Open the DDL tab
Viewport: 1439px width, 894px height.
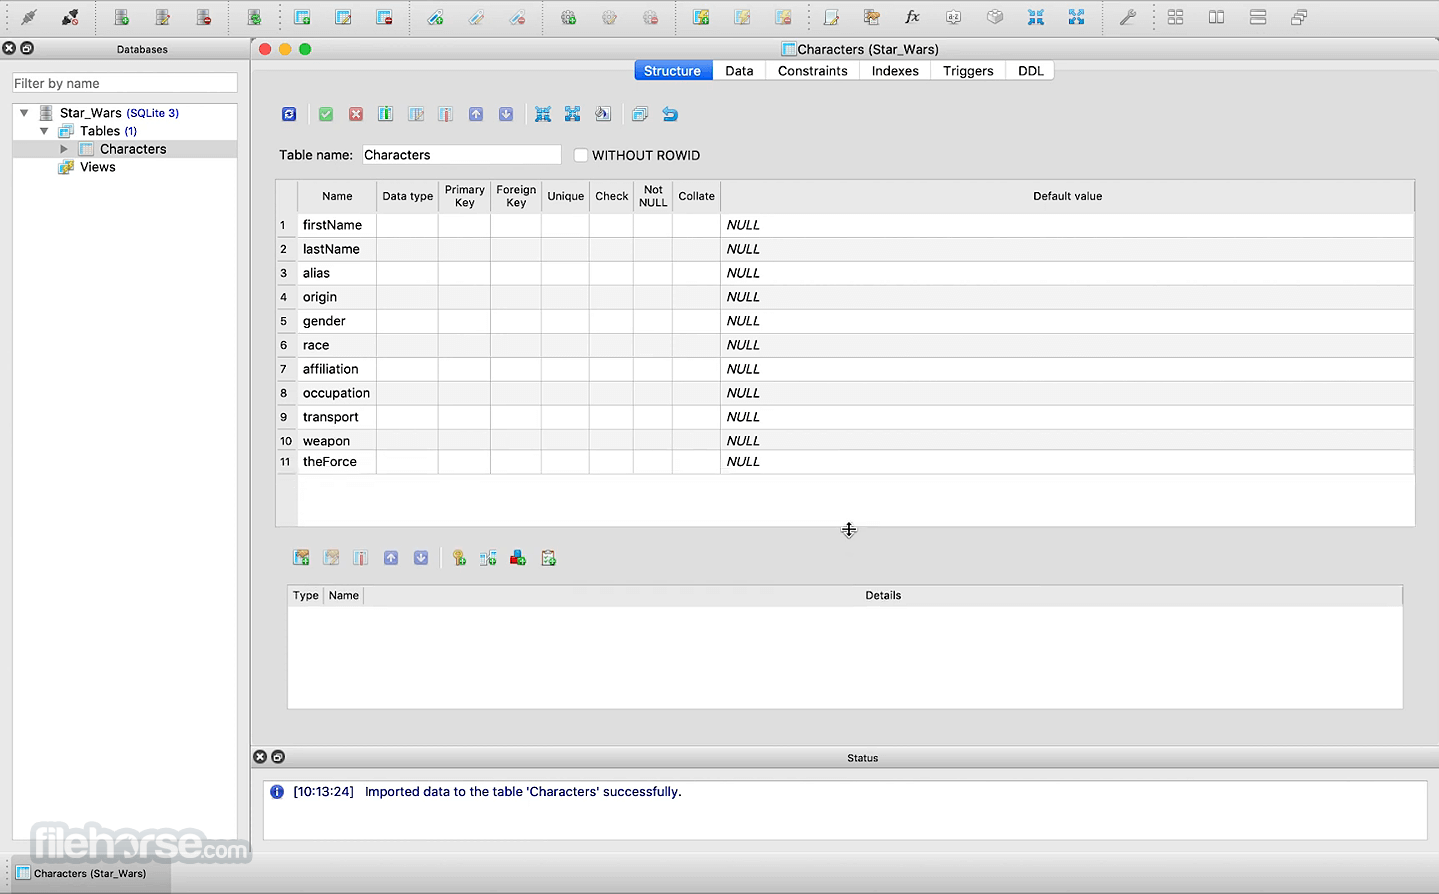coord(1031,71)
